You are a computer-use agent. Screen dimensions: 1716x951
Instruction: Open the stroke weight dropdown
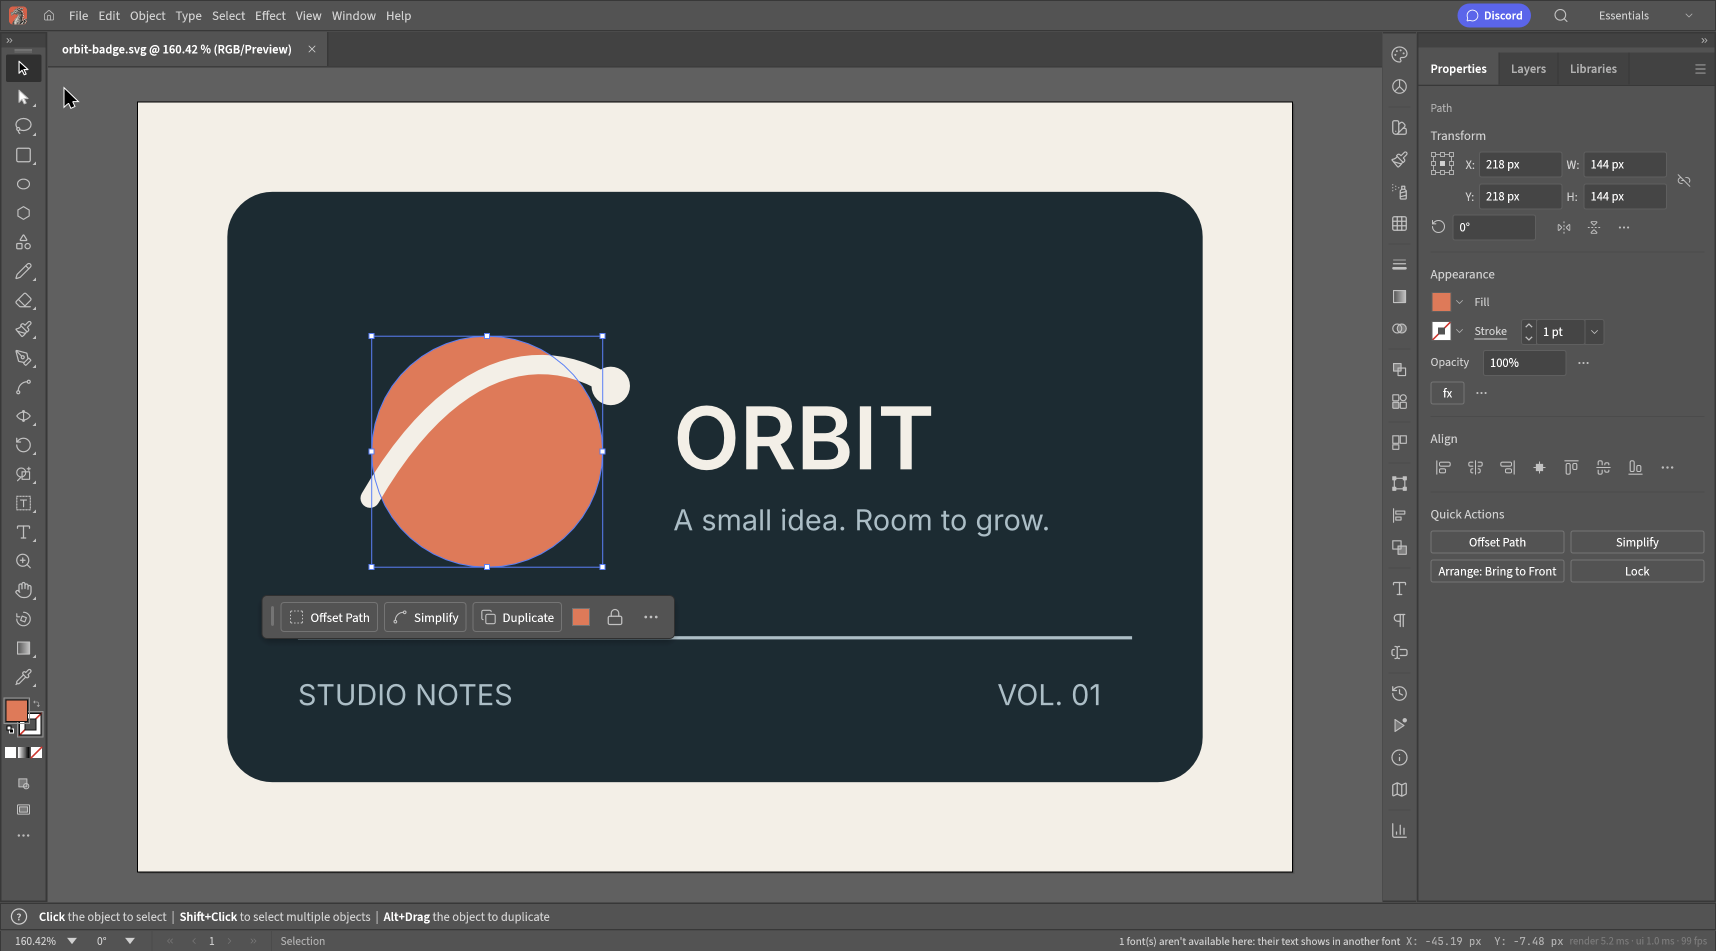(x=1594, y=332)
